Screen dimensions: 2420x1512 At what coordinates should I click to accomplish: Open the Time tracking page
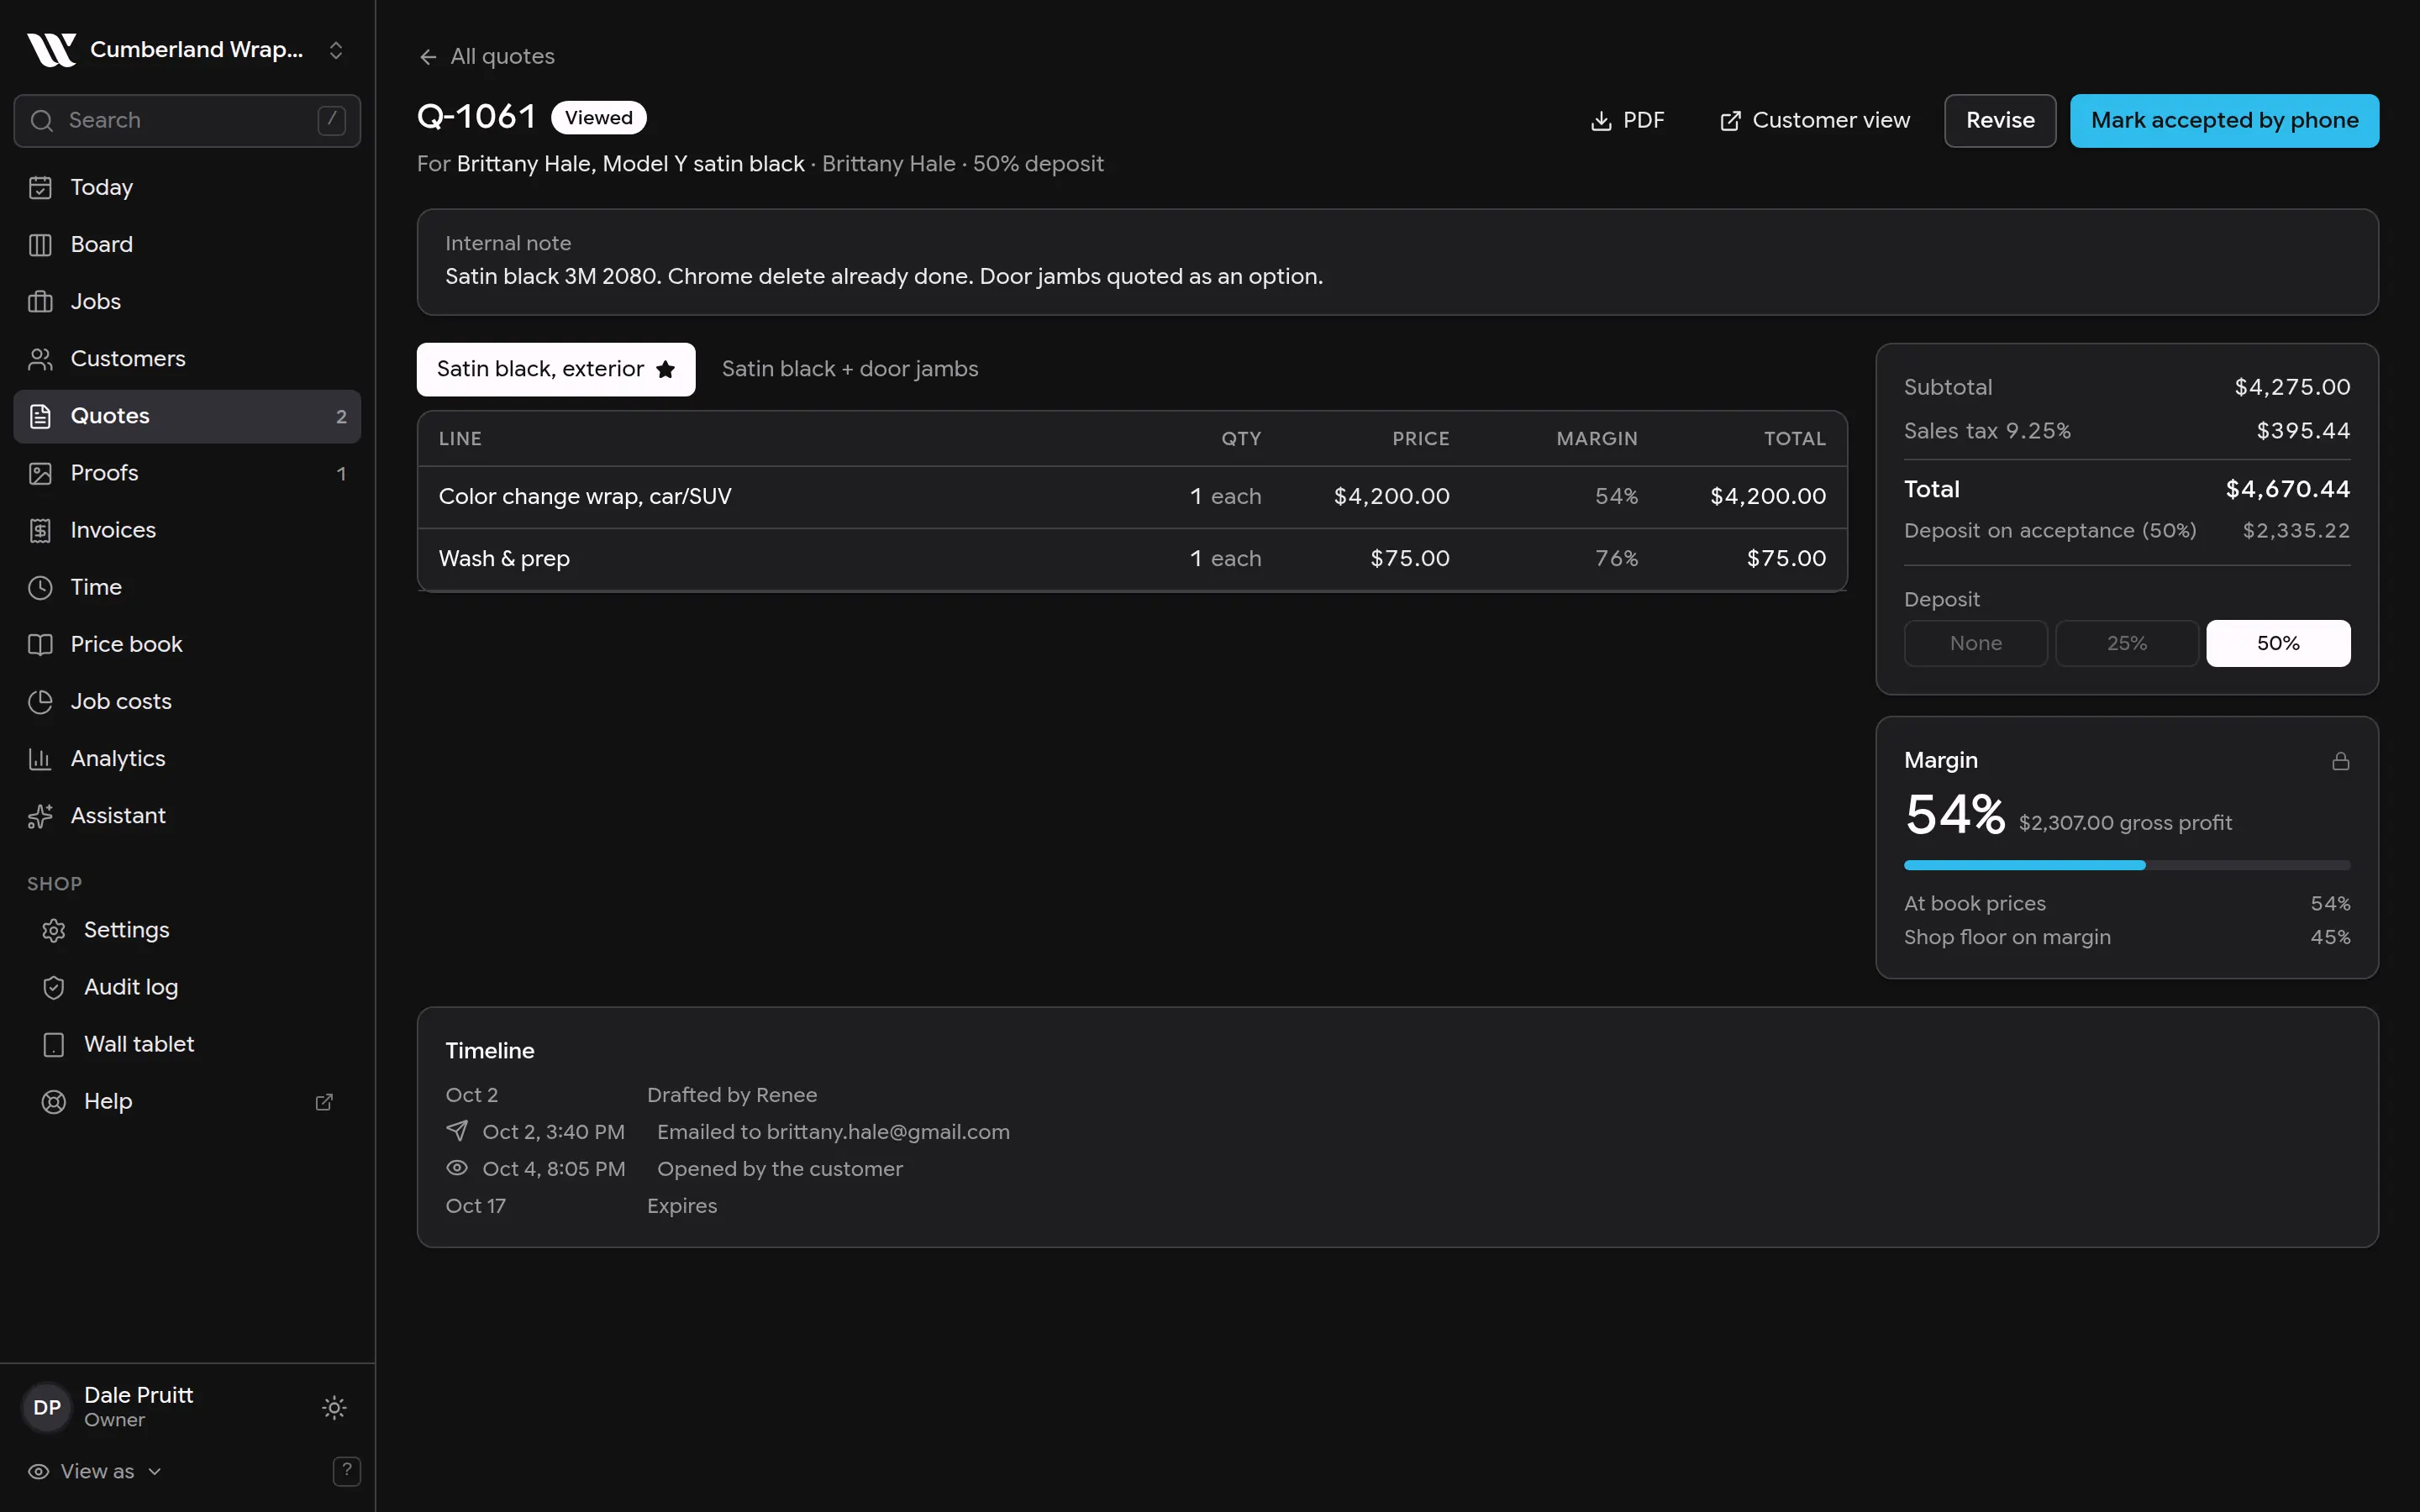(x=187, y=587)
